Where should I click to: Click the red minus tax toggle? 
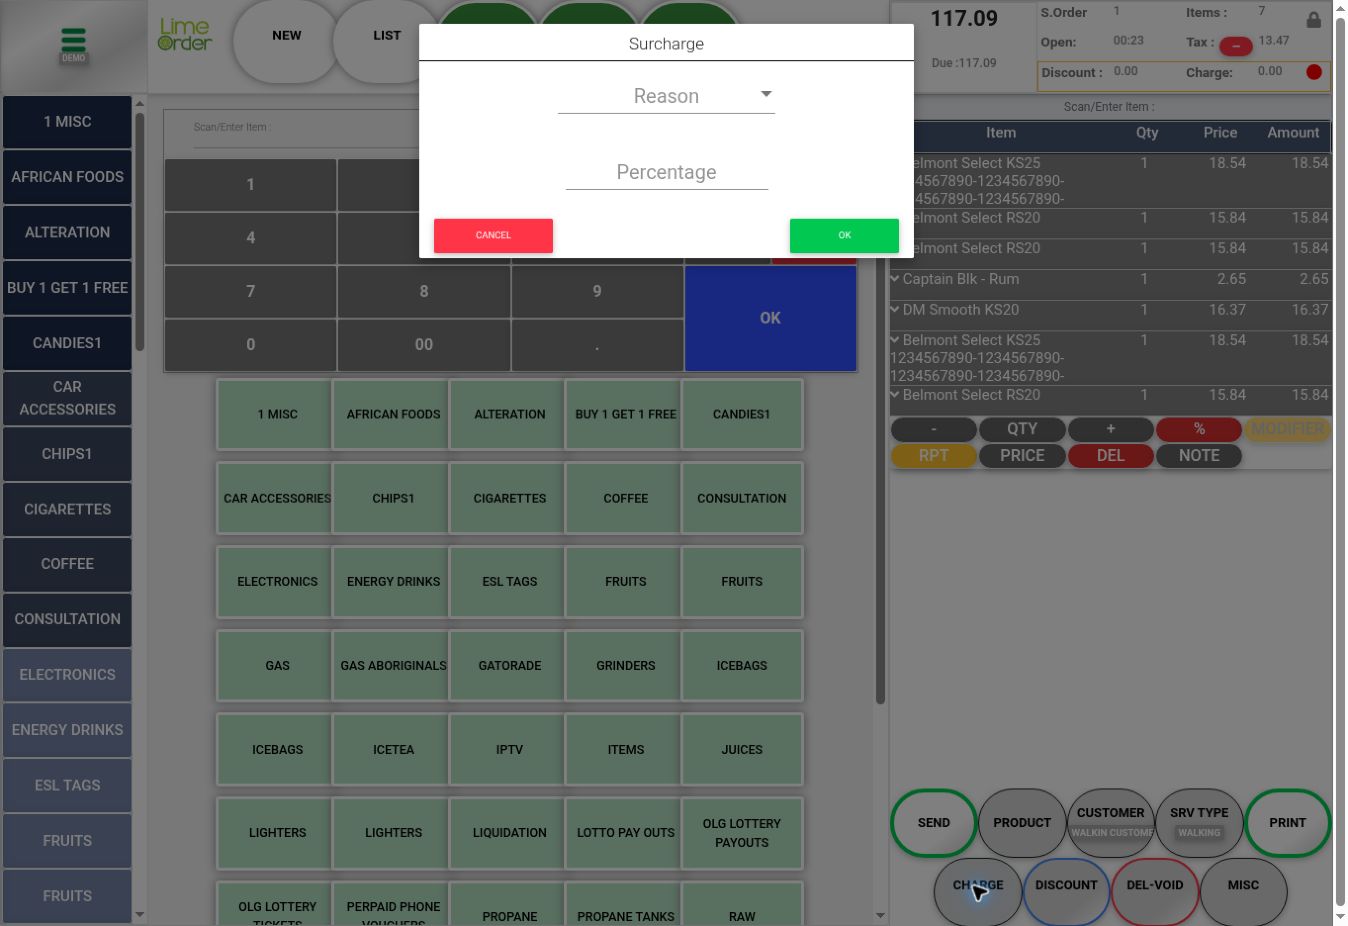point(1236,46)
